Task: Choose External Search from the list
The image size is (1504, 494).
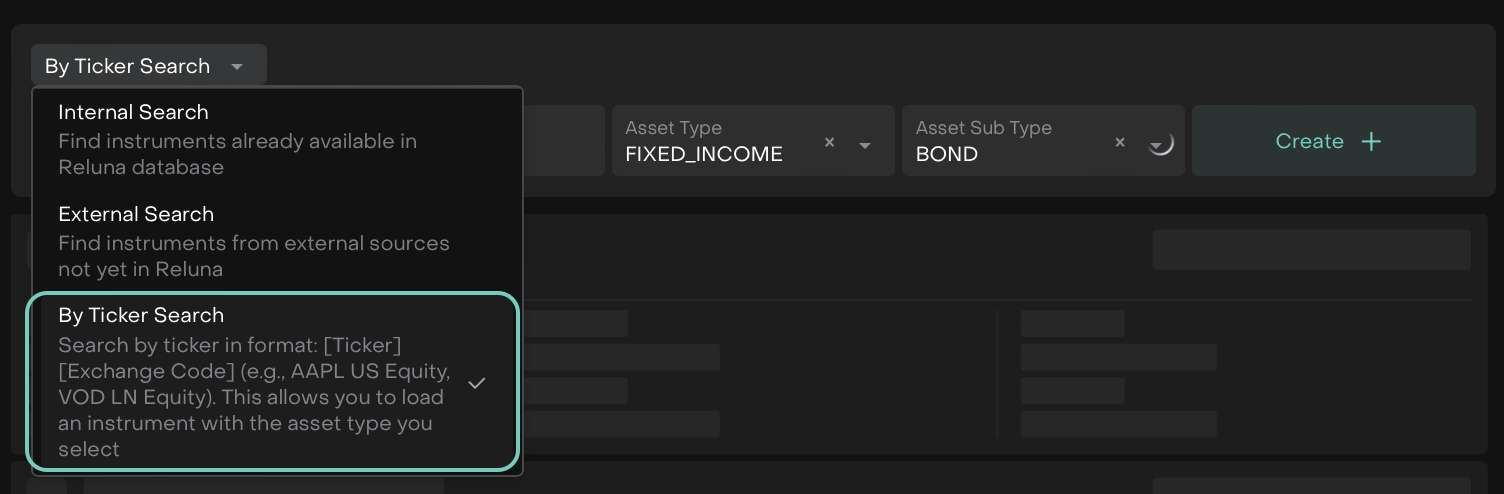Action: coord(136,214)
